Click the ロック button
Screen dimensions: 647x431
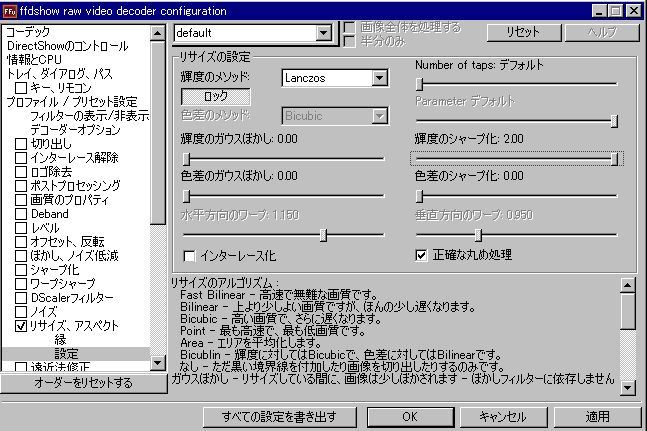pos(216,97)
